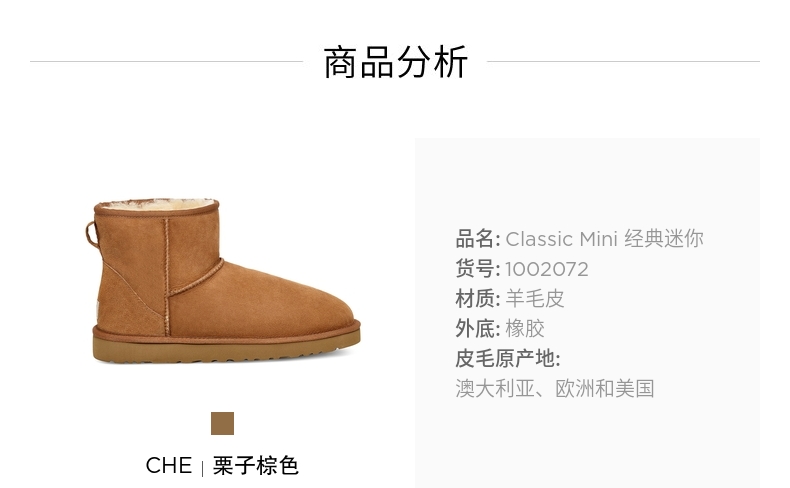Click the sheepskin lining at the boot top
This screenshot has width=790, height=488.
157,204
